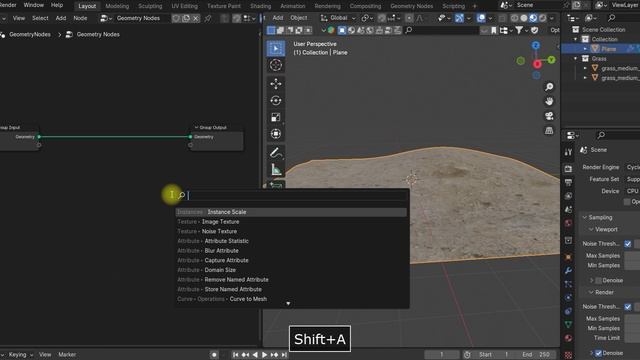Open the Window menu

(x=33, y=5)
